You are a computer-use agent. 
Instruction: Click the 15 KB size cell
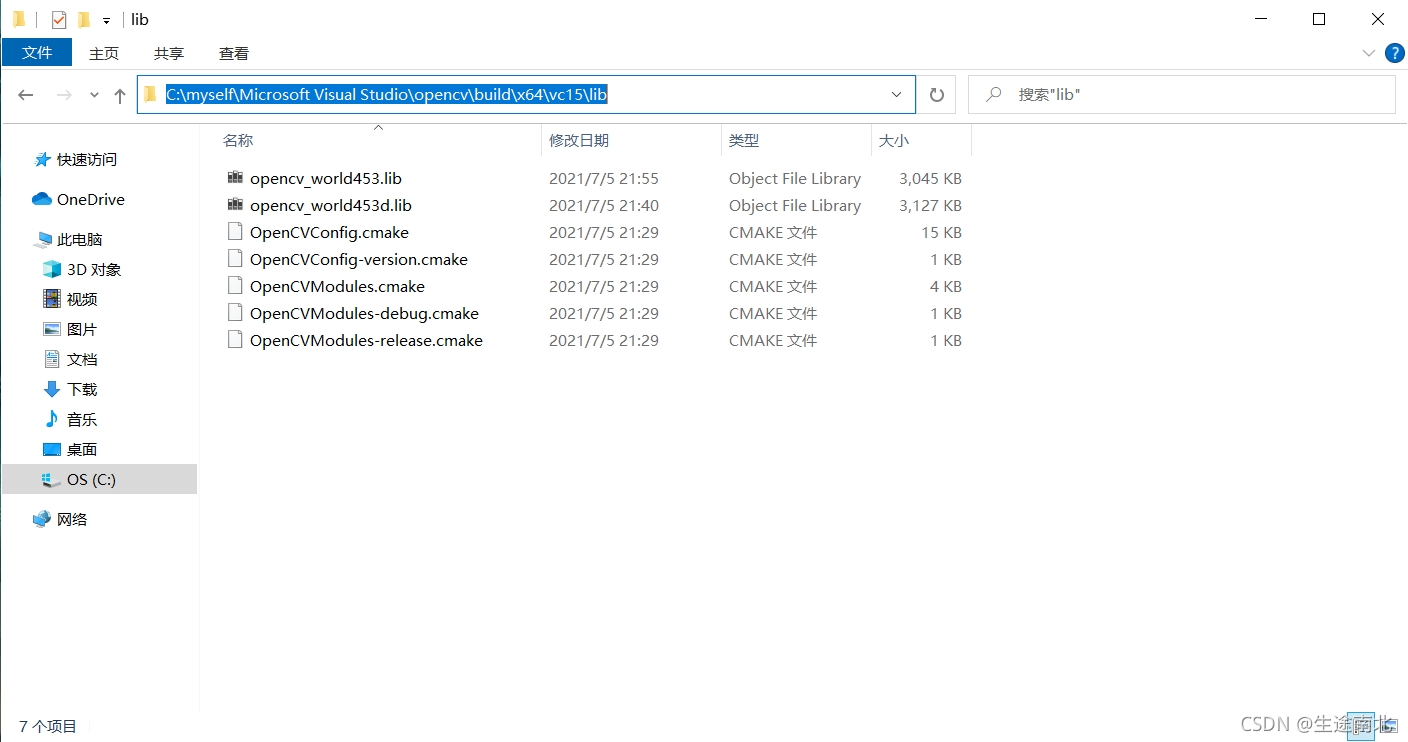(x=941, y=233)
